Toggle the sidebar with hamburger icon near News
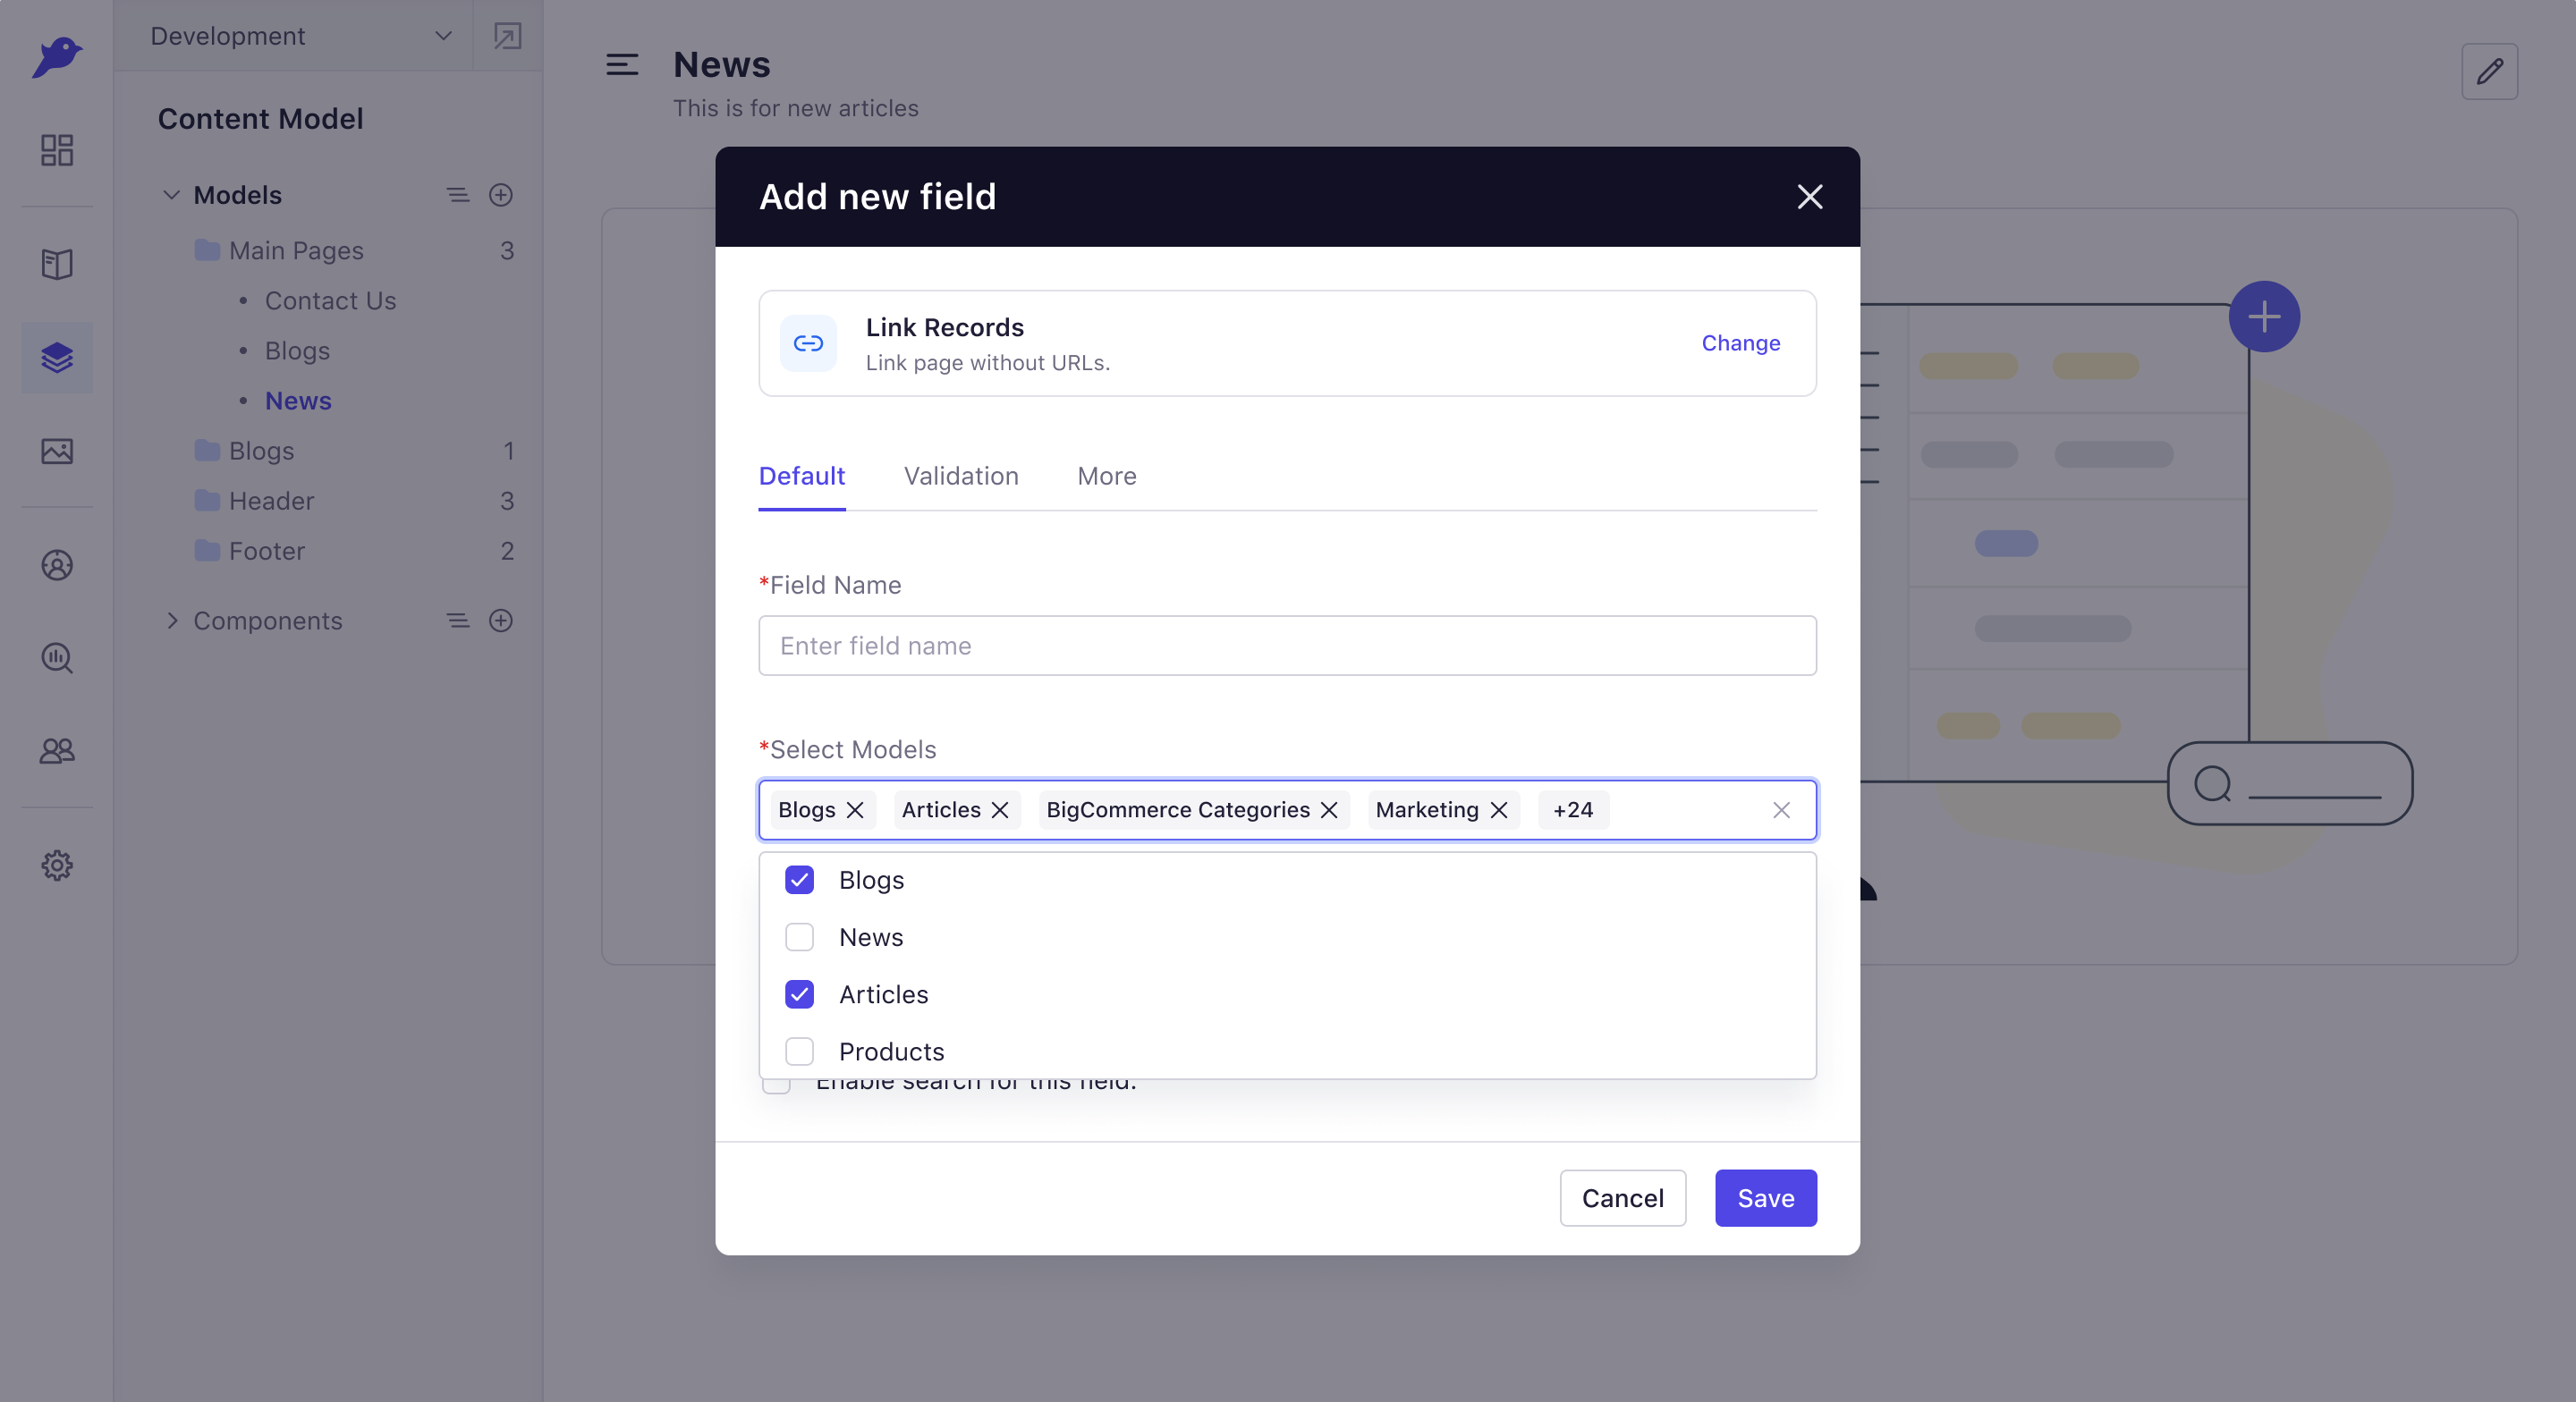Viewport: 2576px width, 1402px height. coord(622,65)
